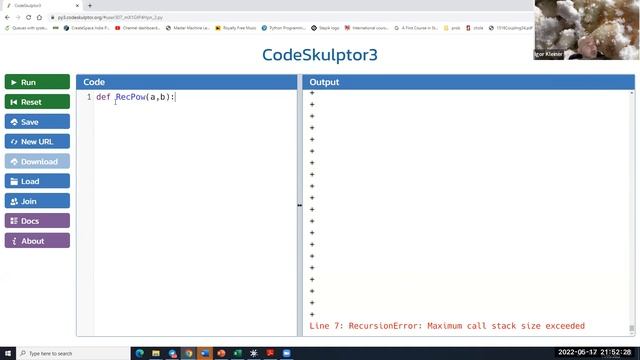This screenshot has height=360, width=640.
Task: Open the Master Machine Learning bookmark
Action: click(x=188, y=28)
